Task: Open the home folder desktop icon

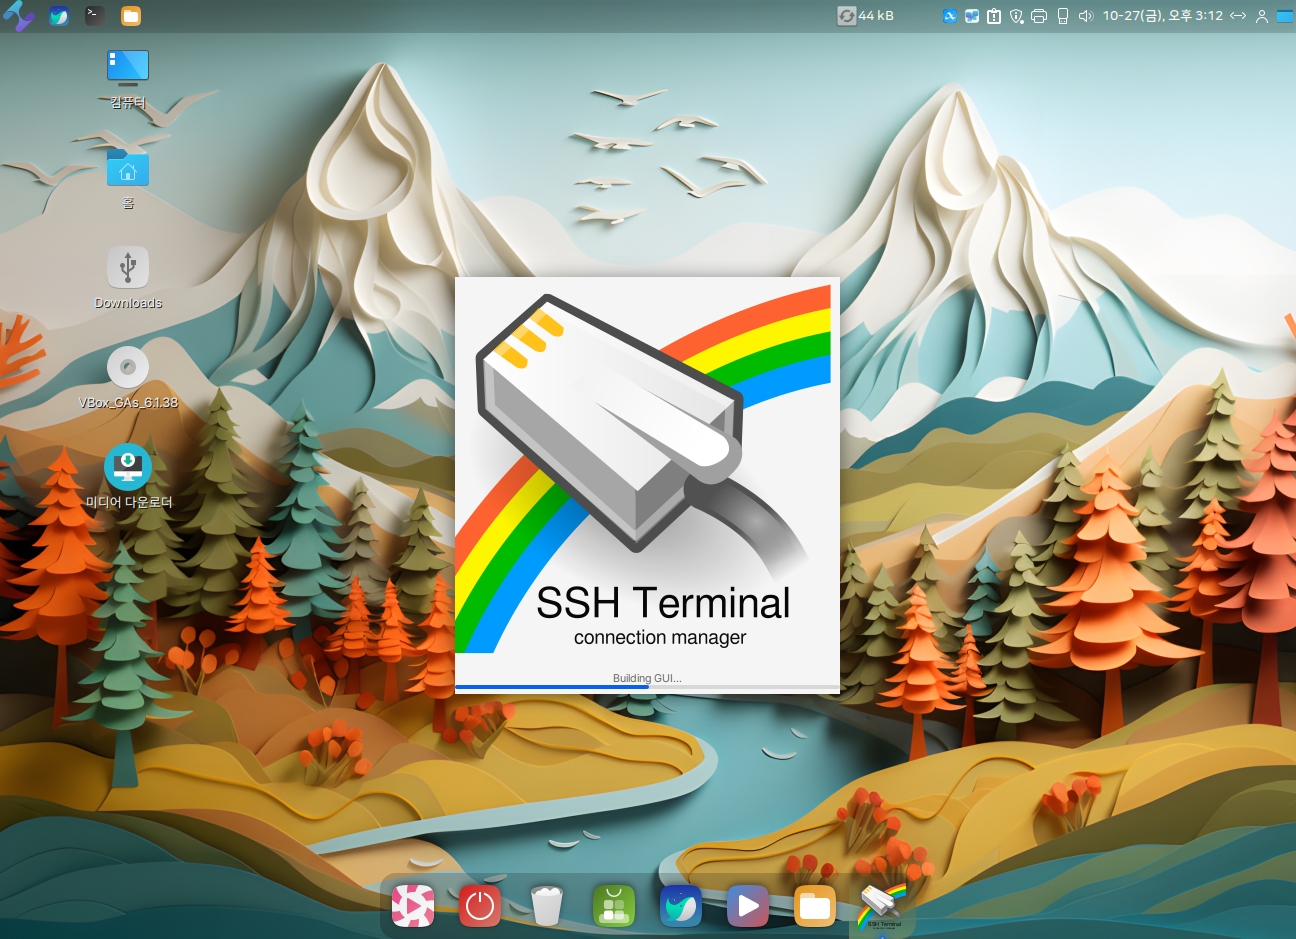Action: [128, 170]
